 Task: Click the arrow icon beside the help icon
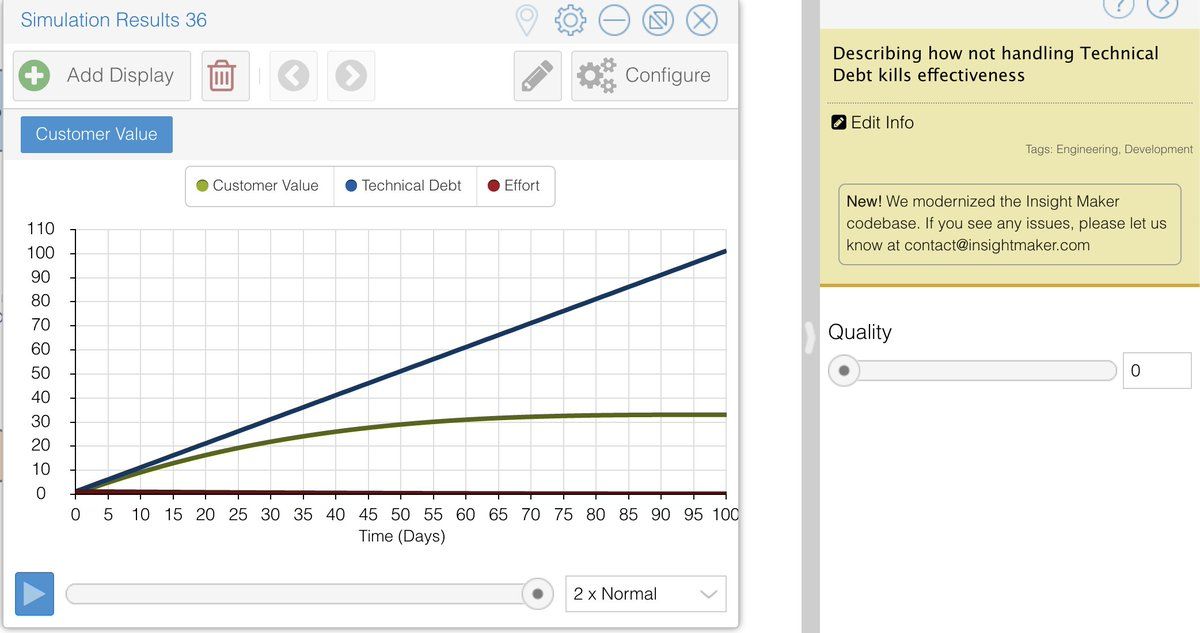click(x=1162, y=7)
